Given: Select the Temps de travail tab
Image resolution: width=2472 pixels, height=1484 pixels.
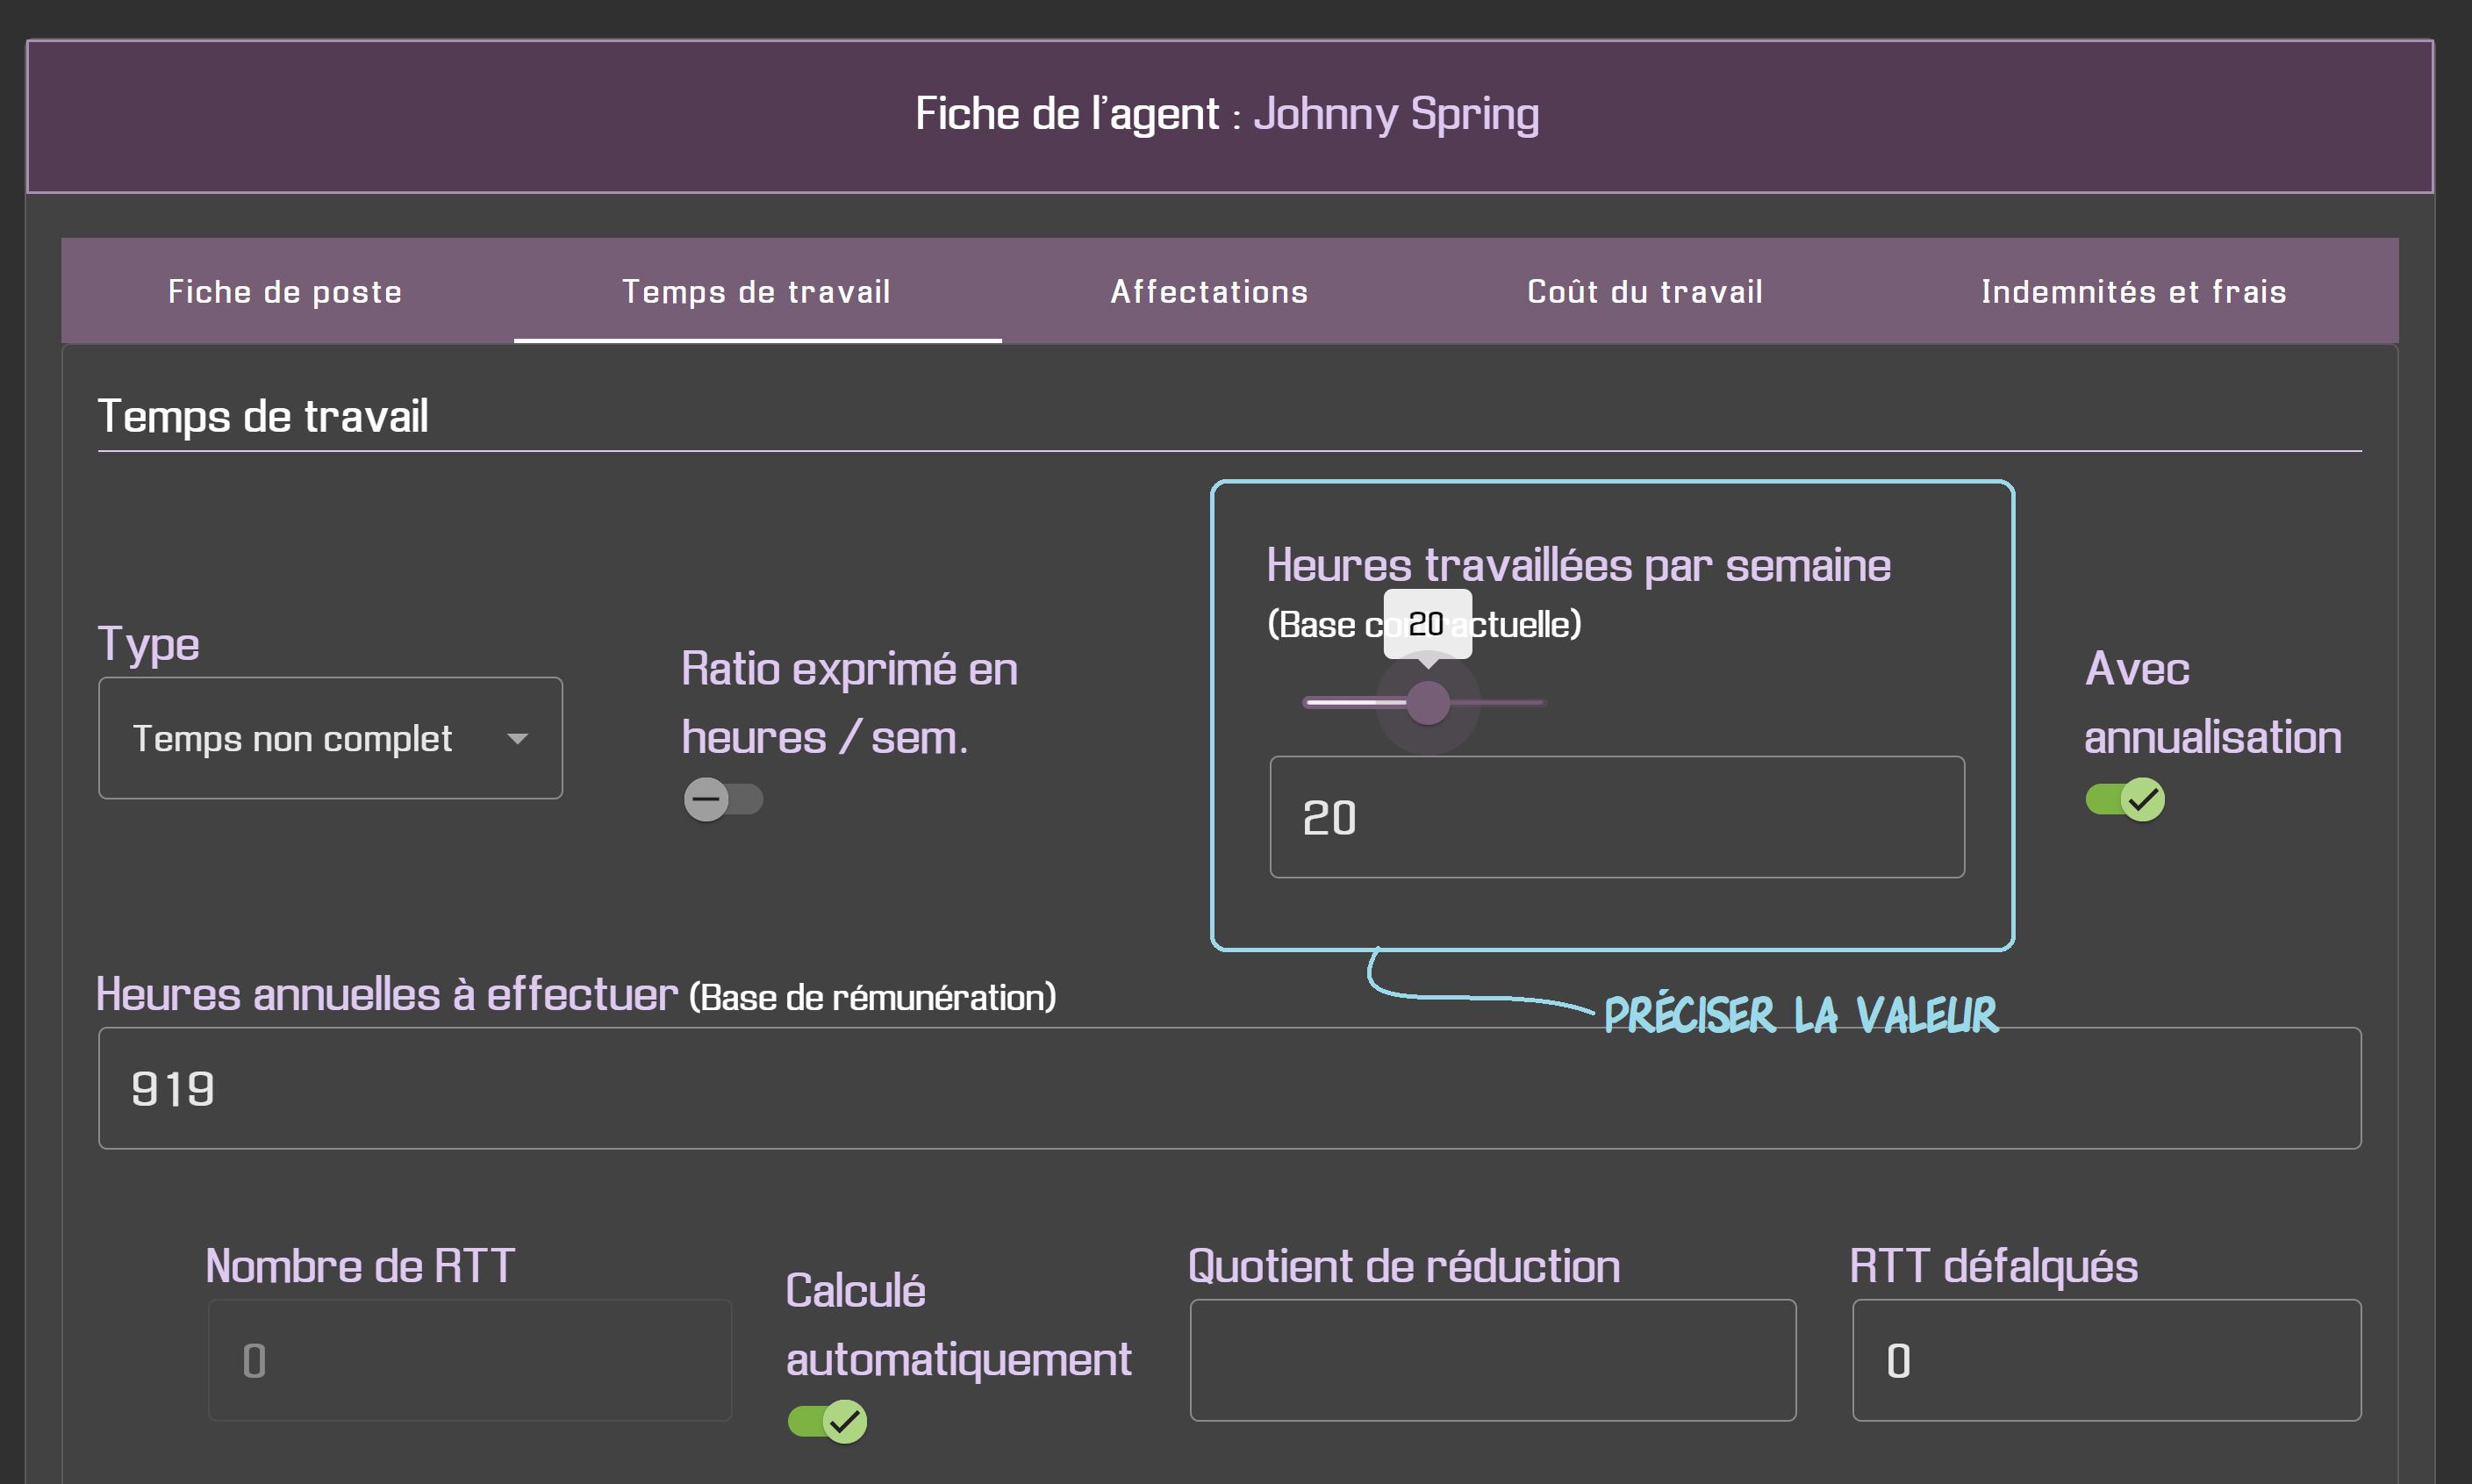Looking at the screenshot, I should [757, 291].
